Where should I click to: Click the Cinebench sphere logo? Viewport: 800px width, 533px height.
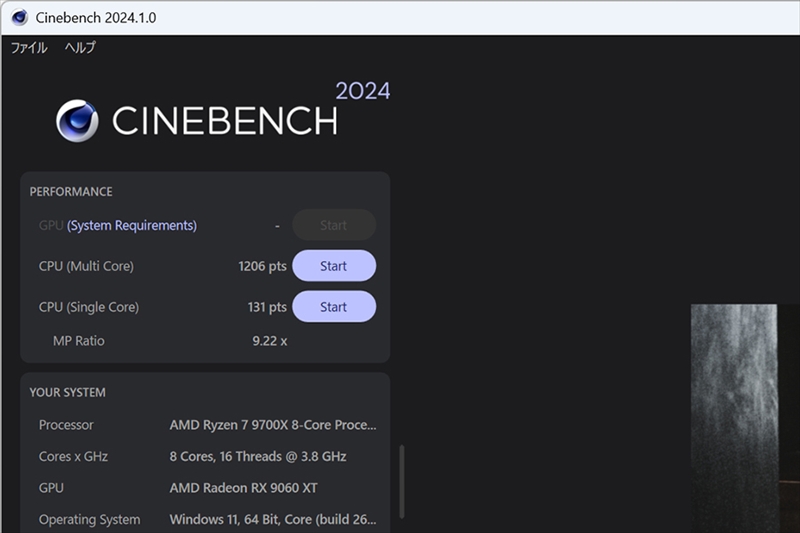(77, 121)
